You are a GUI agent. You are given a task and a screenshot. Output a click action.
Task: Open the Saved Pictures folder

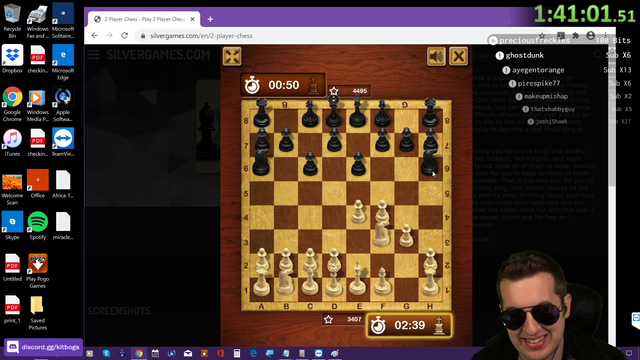click(x=38, y=312)
